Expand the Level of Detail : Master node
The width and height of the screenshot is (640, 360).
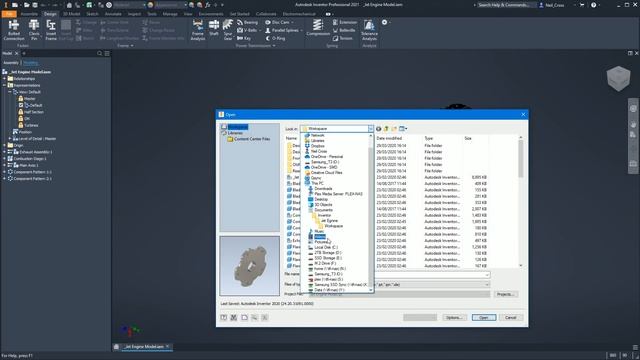10,139
